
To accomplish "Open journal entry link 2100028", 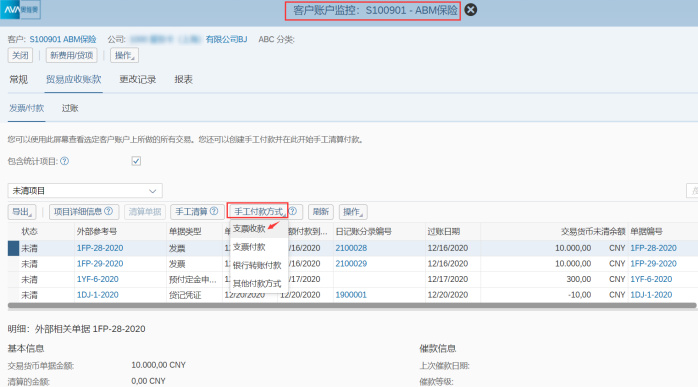I will point(351,248).
